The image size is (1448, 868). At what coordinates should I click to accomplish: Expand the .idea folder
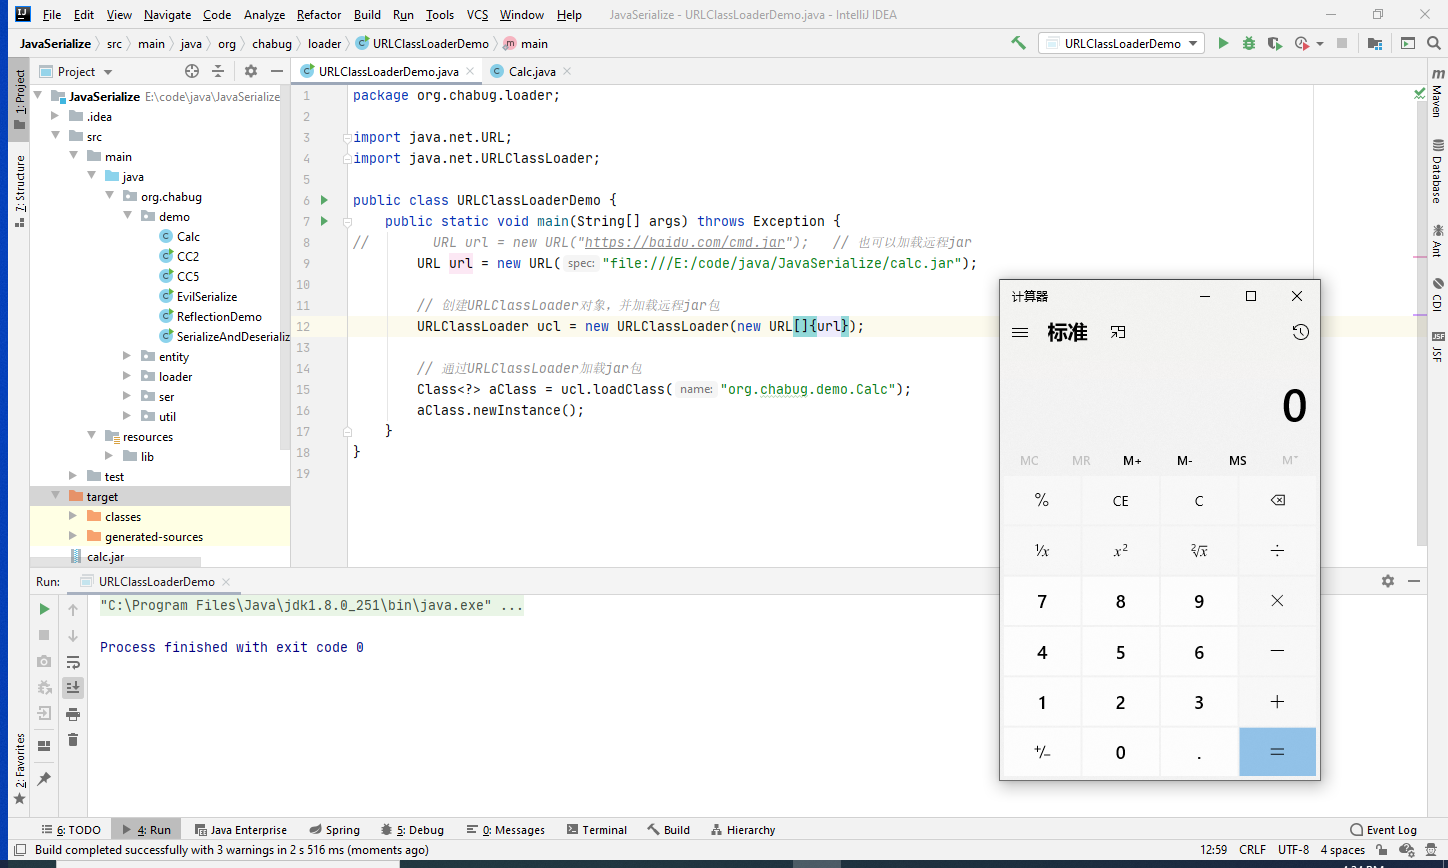[x=56, y=116]
